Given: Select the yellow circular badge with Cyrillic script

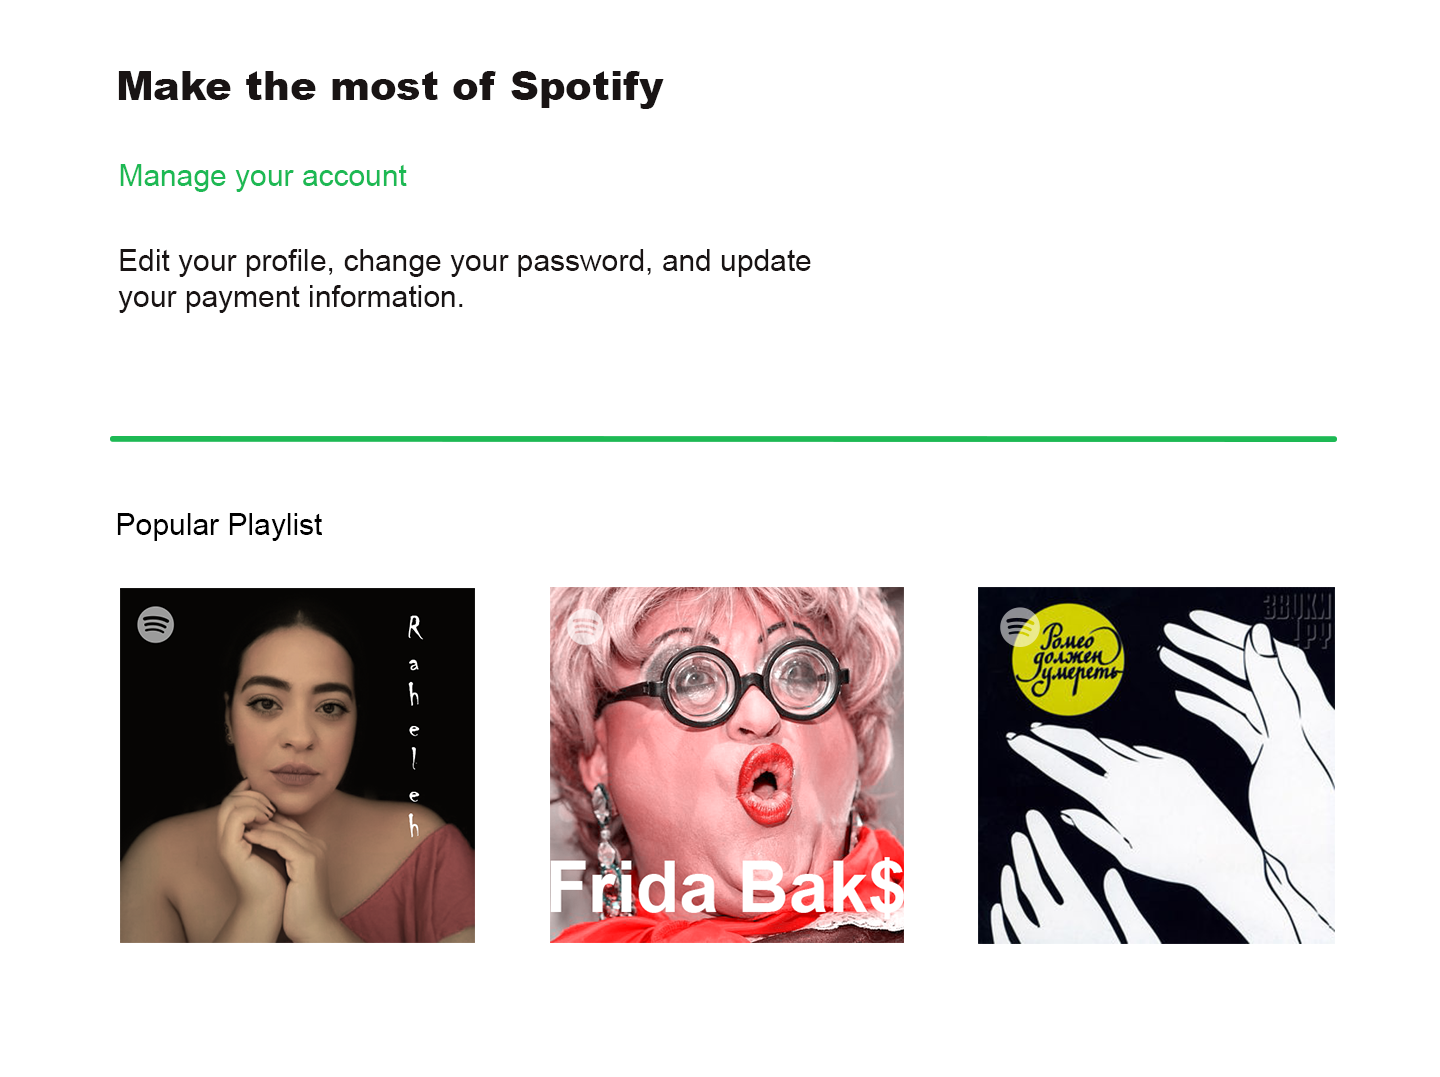Looking at the screenshot, I should click(1070, 659).
